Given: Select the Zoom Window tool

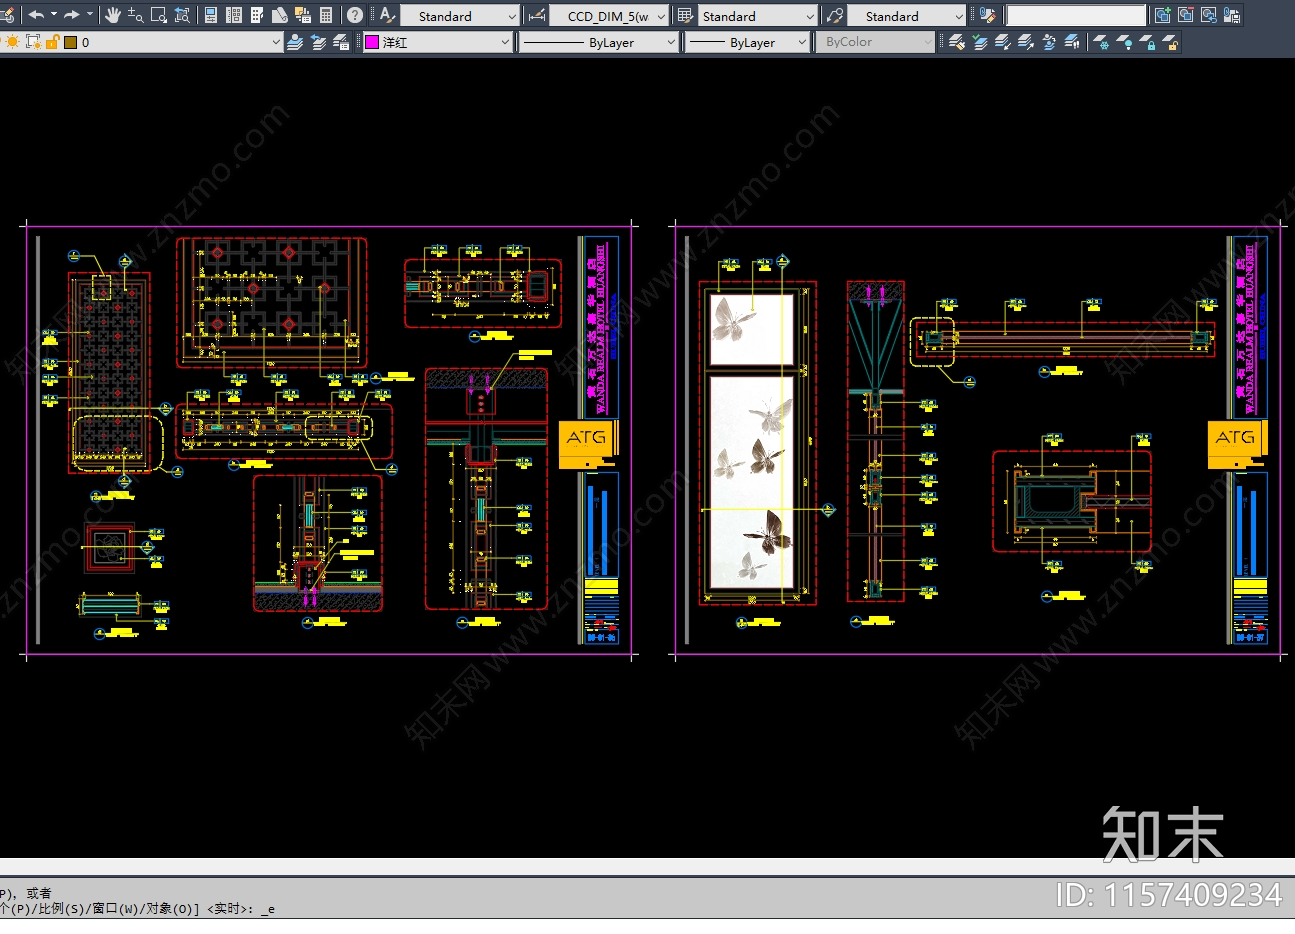Looking at the screenshot, I should [159, 15].
